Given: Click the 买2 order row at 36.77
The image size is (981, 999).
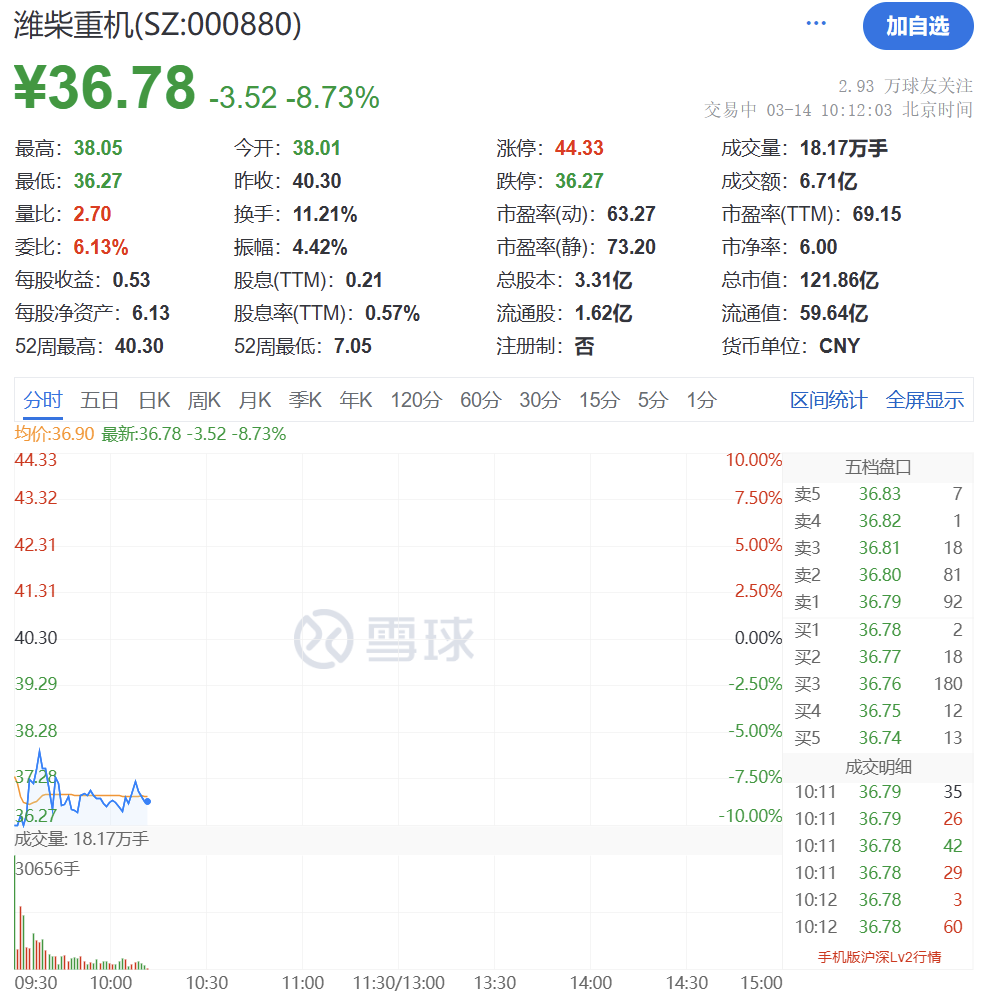Looking at the screenshot, I should tap(878, 657).
